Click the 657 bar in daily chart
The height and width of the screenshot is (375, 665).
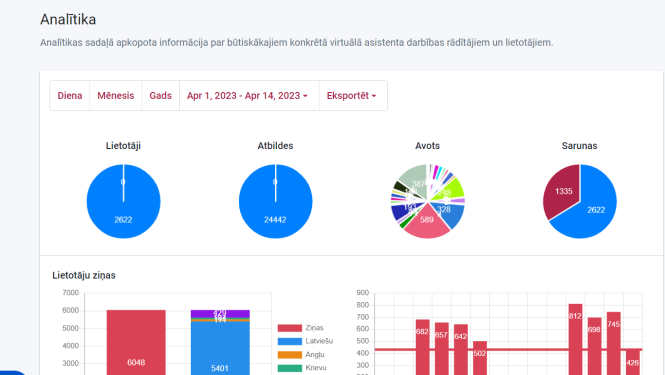click(x=441, y=349)
